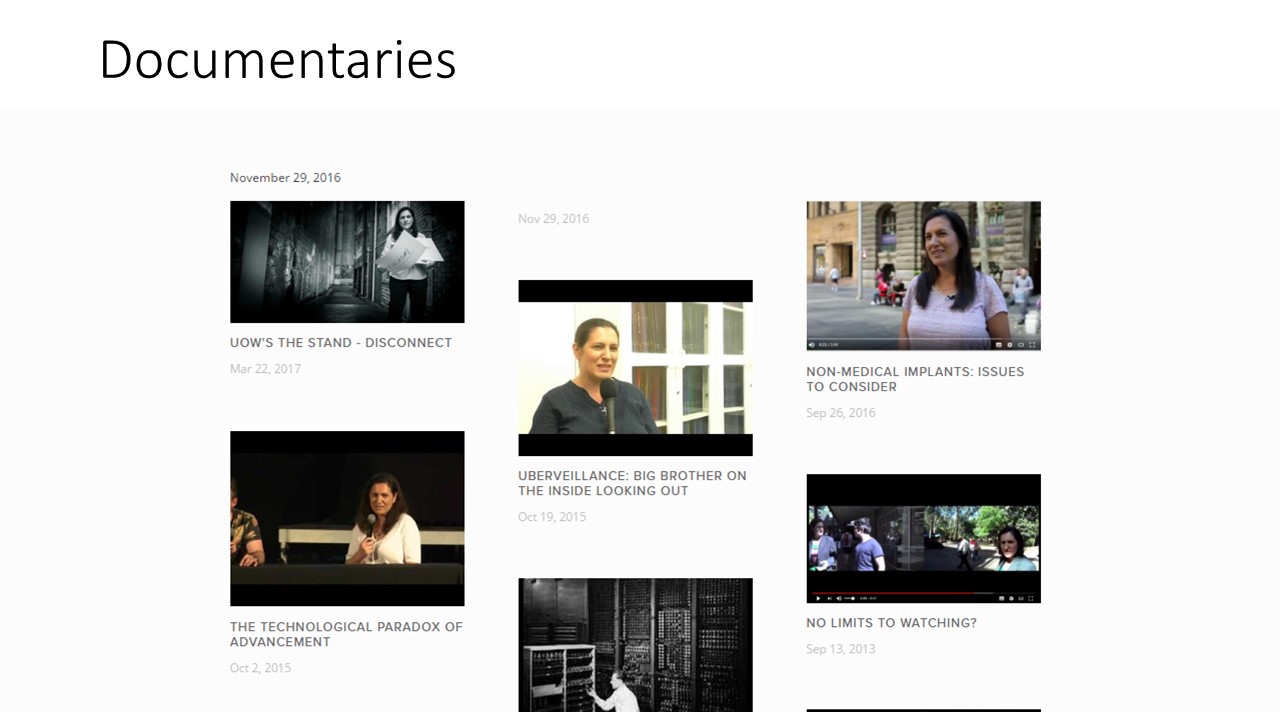
Task: Click UBERVEILLANCE: BIG BROTHER ON THE INSIDE title
Action: coord(632,483)
